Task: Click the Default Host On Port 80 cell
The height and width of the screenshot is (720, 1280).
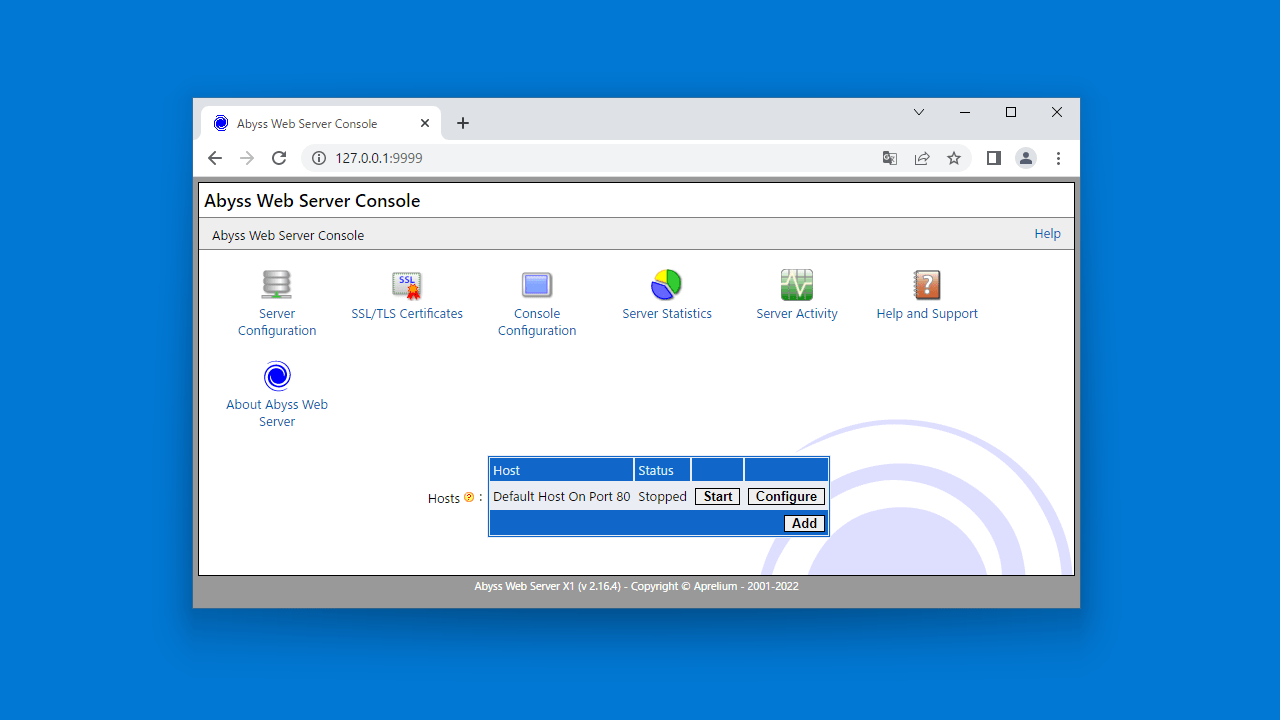Action: click(x=562, y=497)
